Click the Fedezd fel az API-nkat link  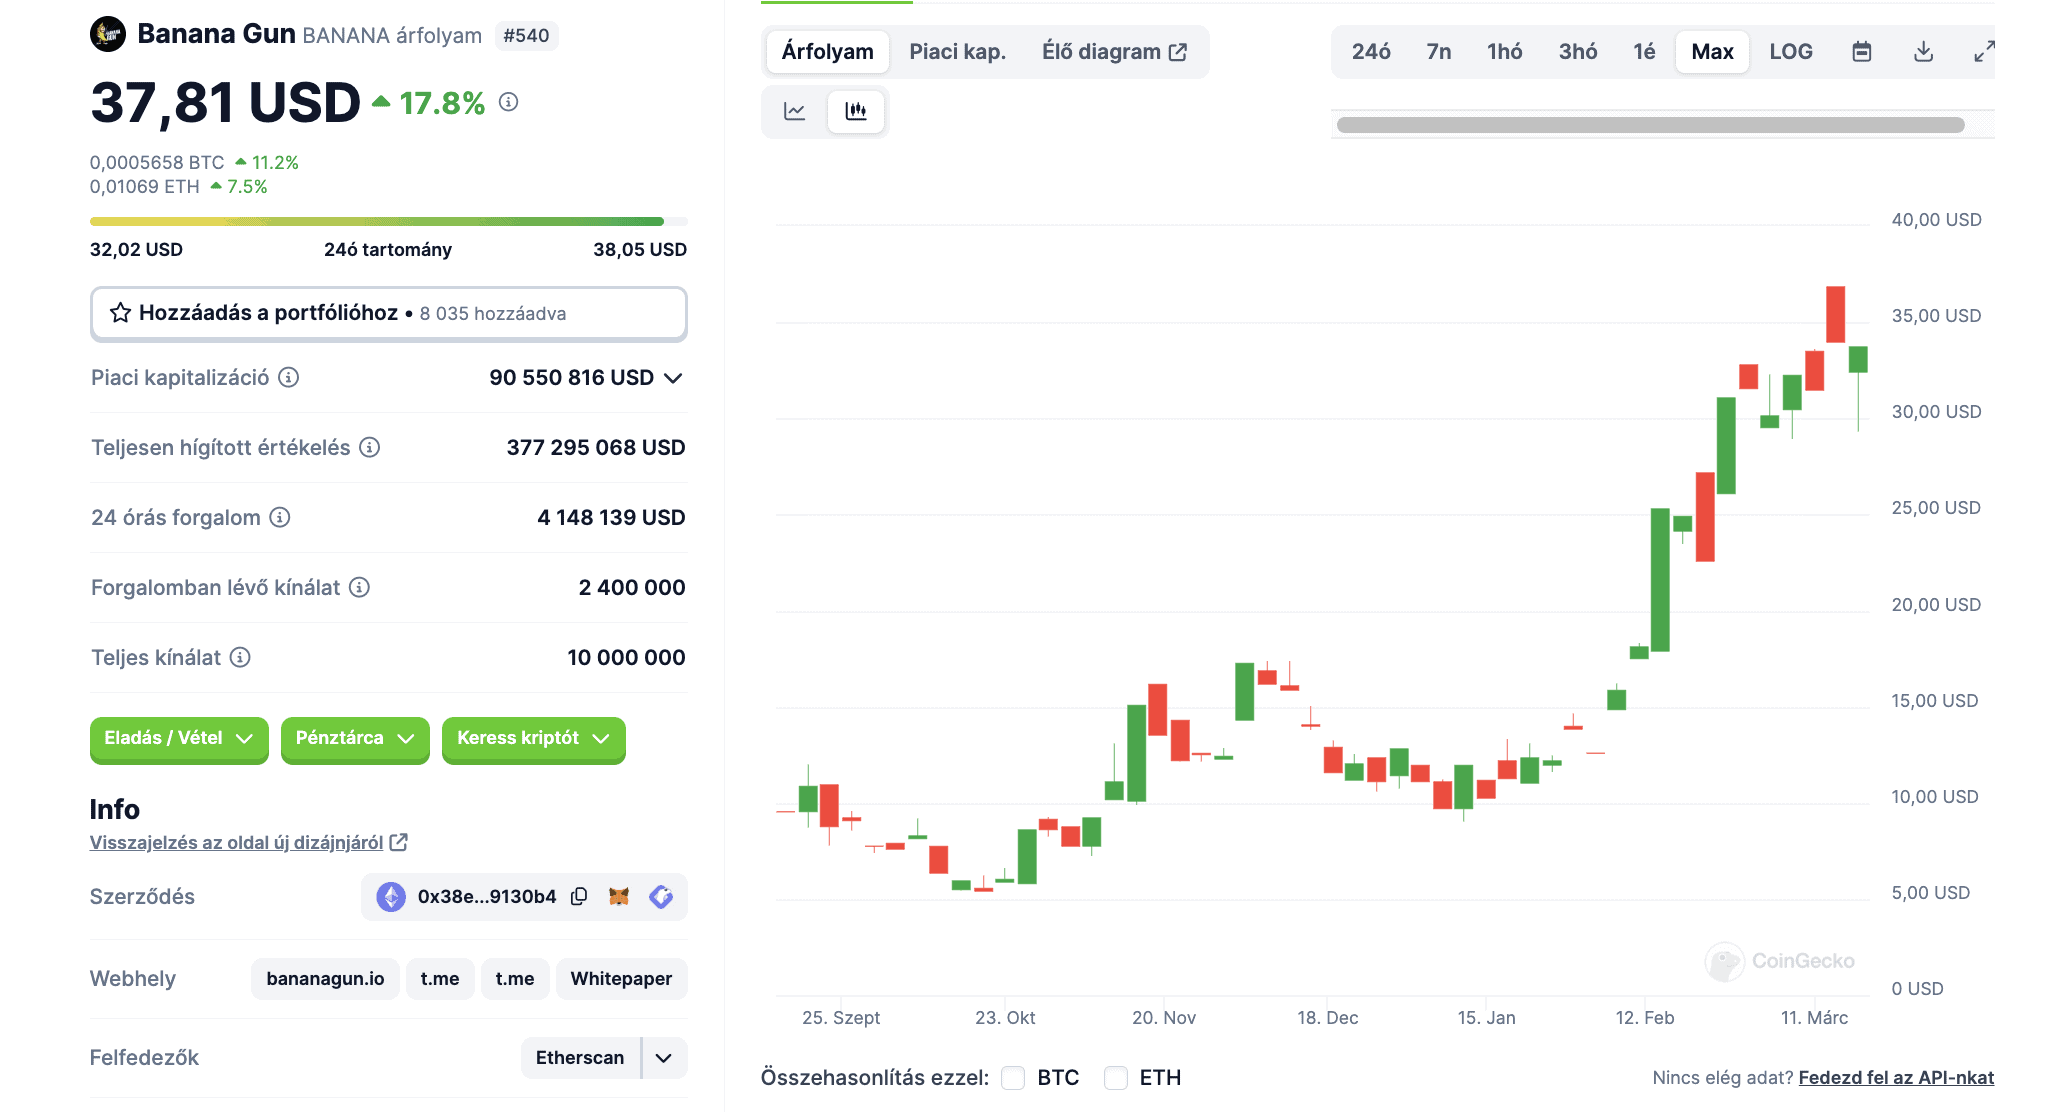1896,1077
